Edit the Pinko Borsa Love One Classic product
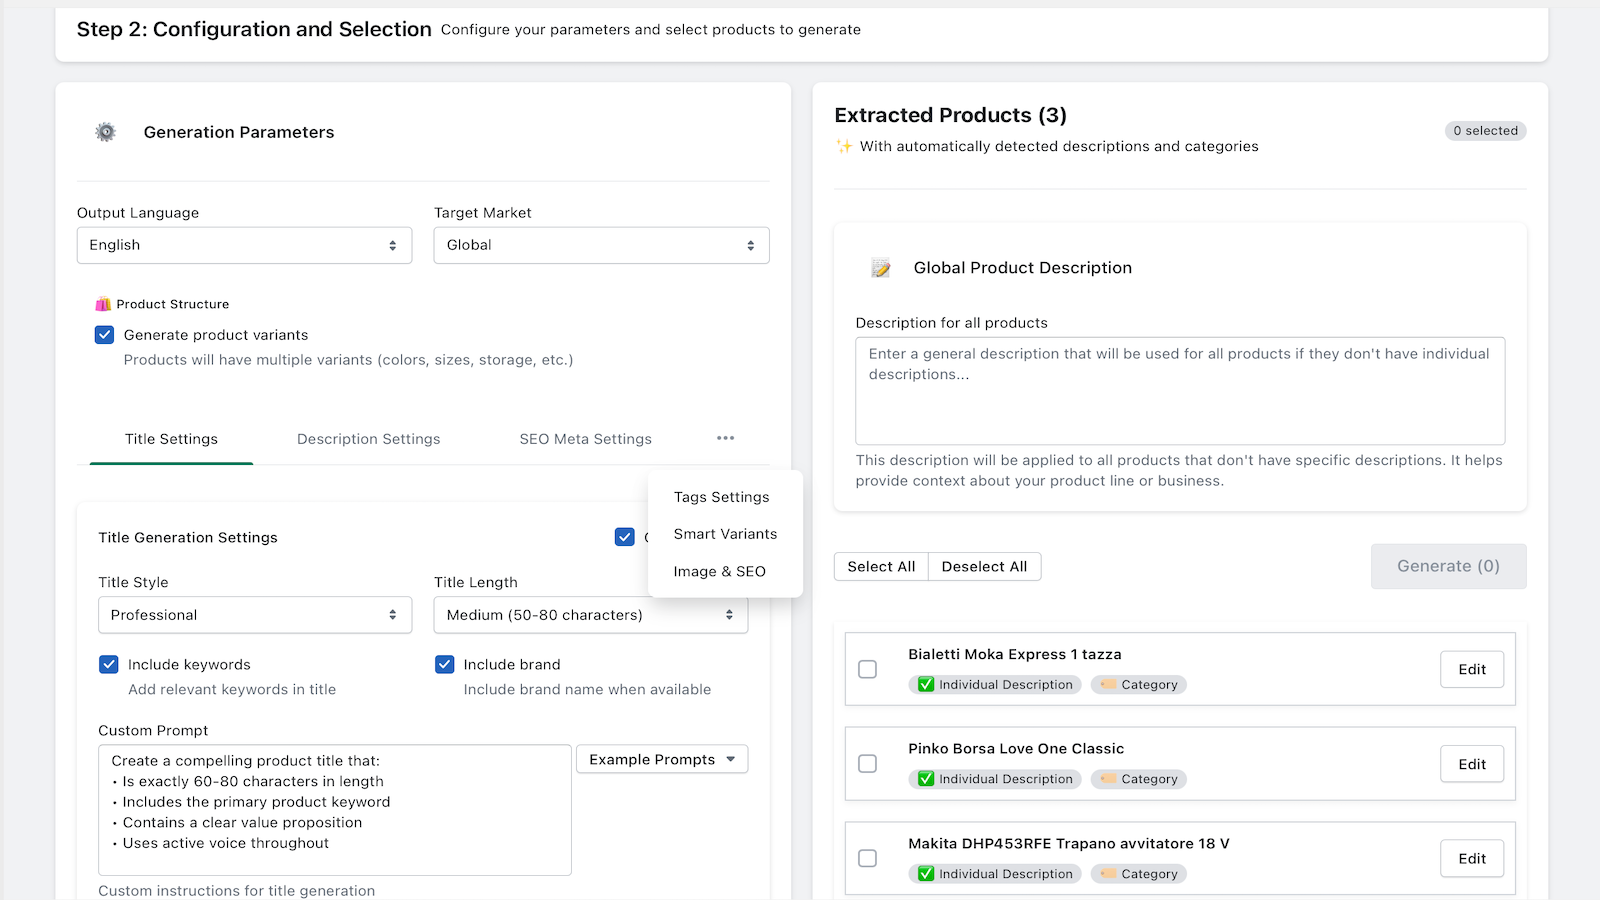This screenshot has width=1600, height=900. [x=1471, y=763]
